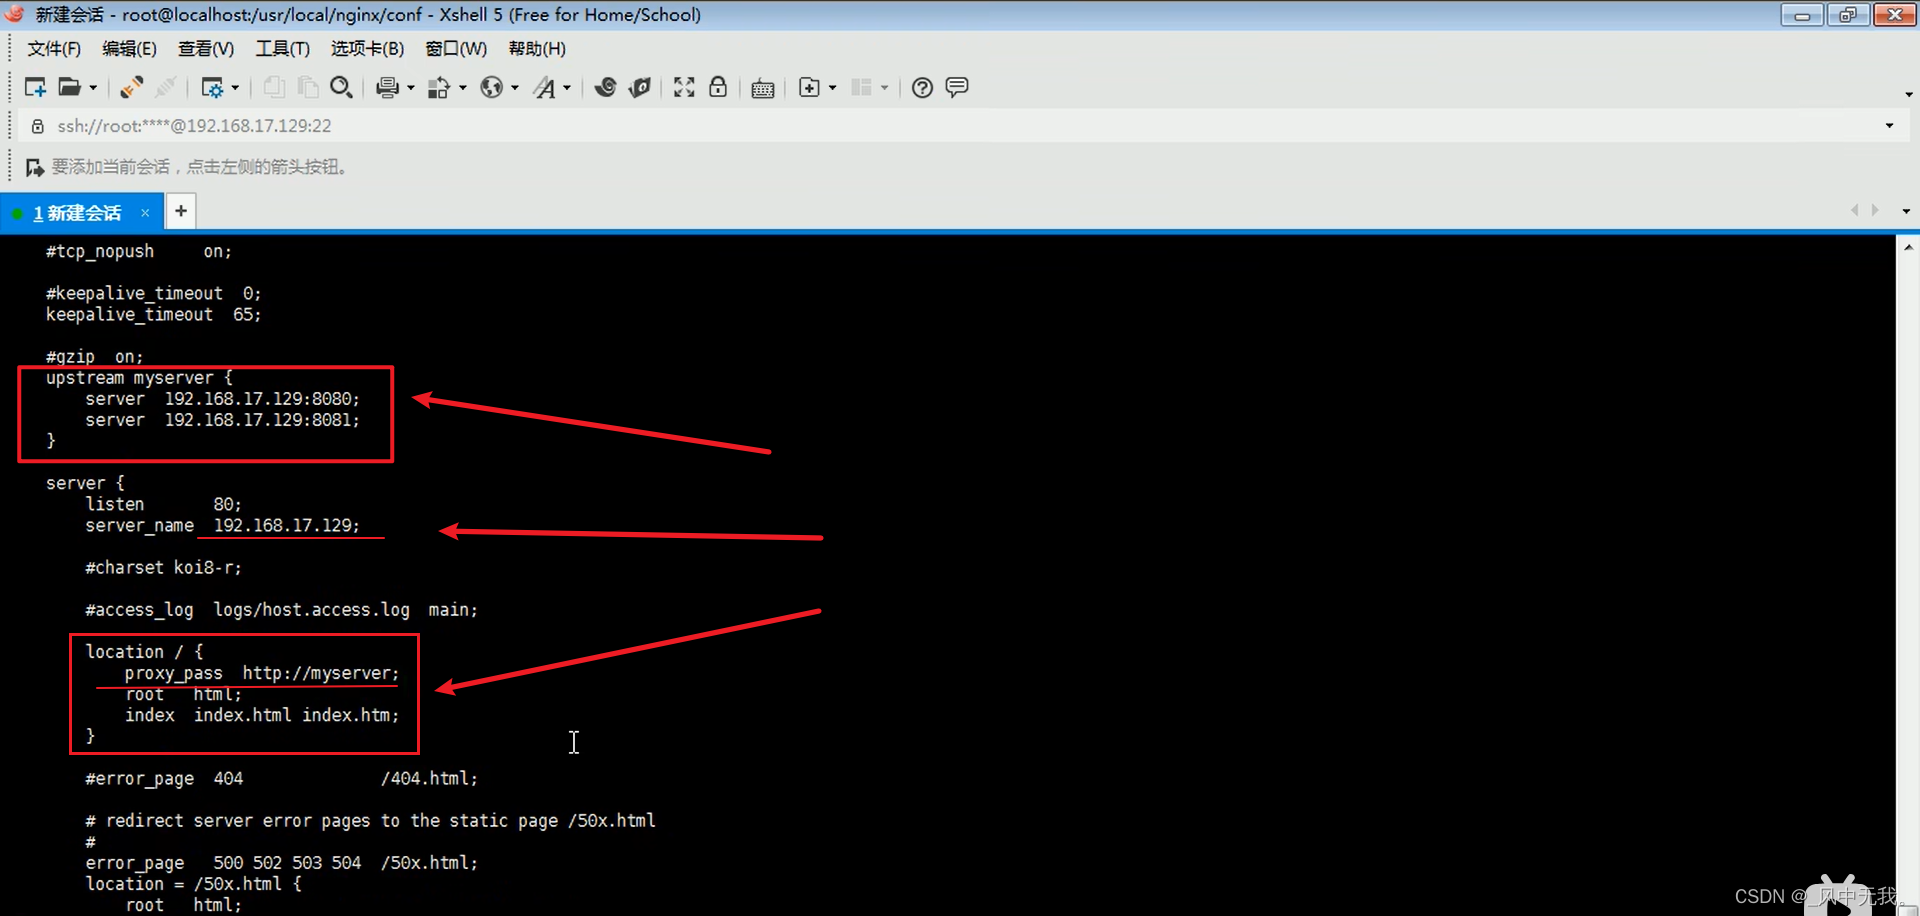Open the 工具(T) menu
Viewport: 1920px width, 916px height.
(x=282, y=49)
